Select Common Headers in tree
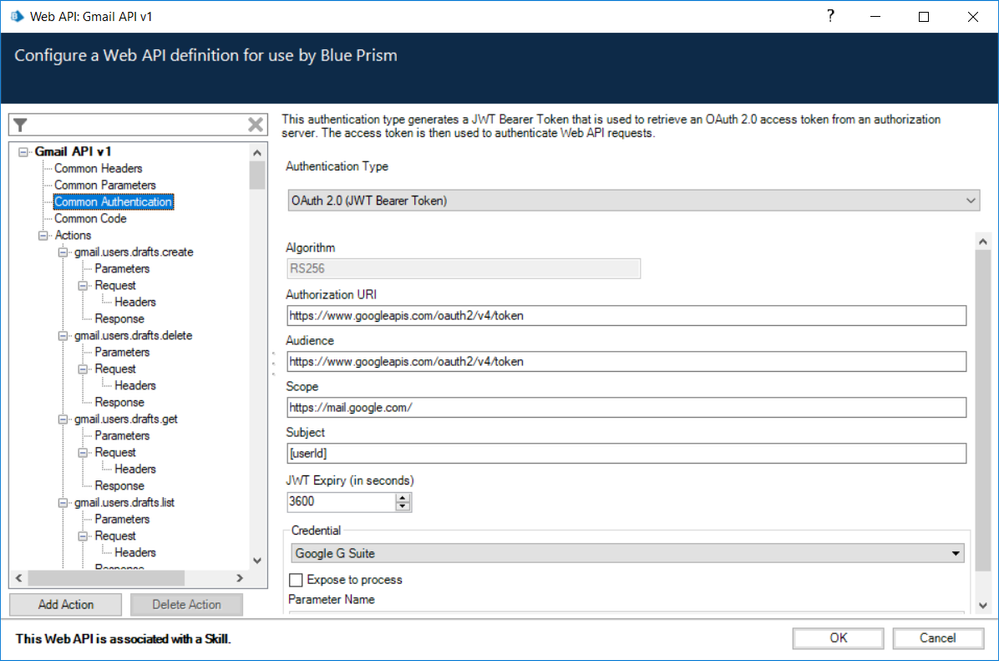This screenshot has height=661, width=999. tap(98, 169)
